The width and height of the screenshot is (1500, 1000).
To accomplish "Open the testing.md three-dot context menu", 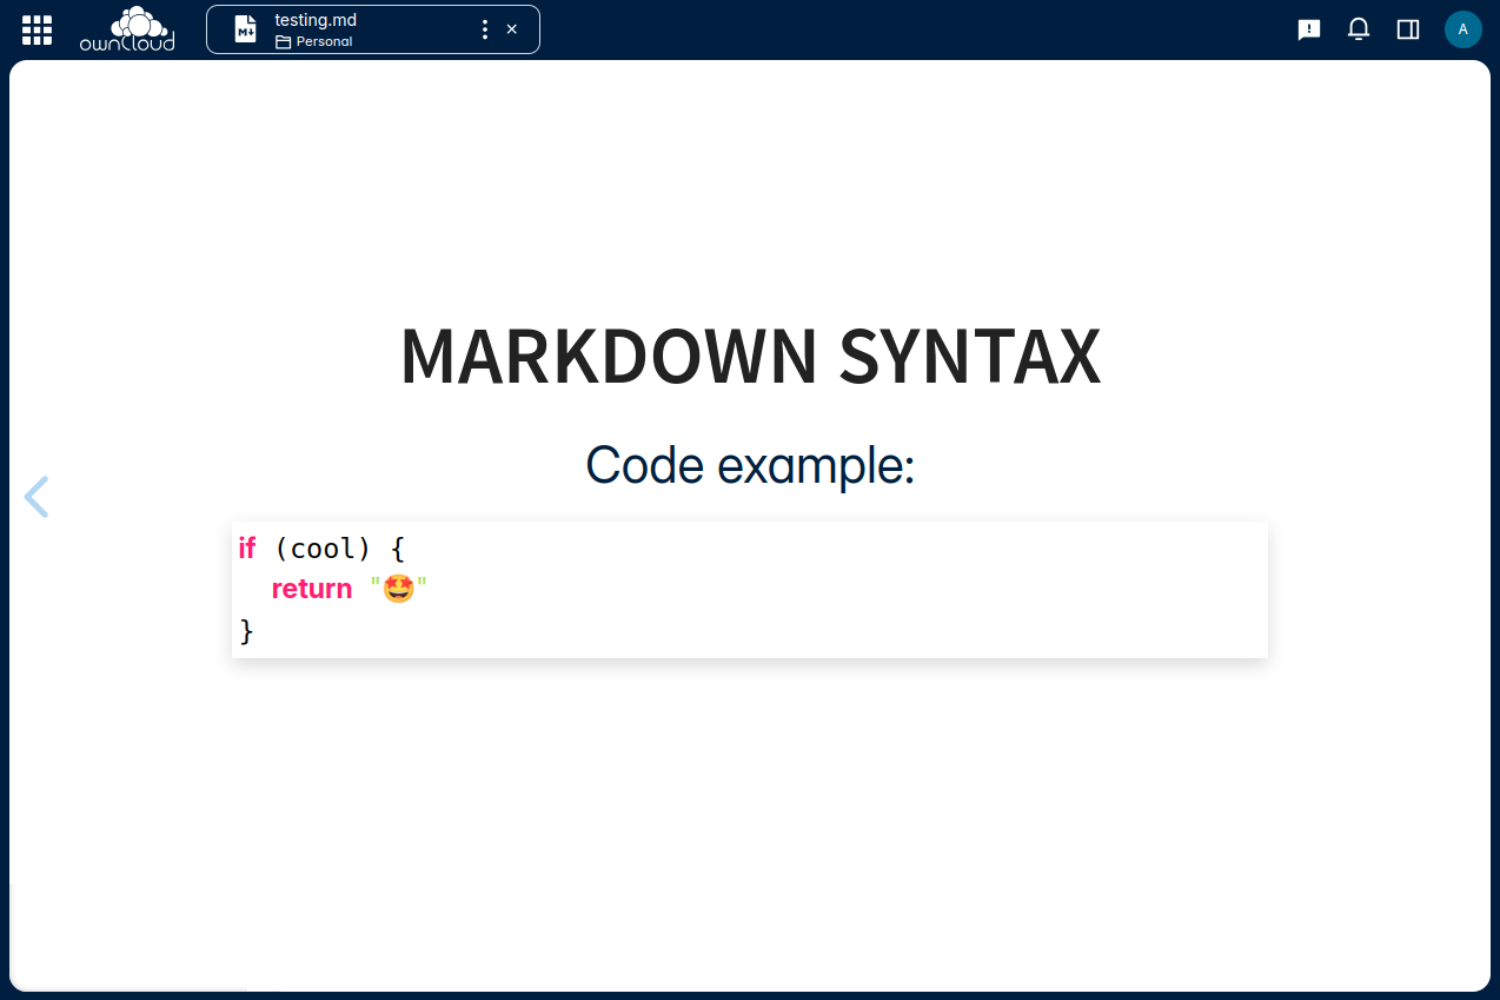I will pos(485,29).
